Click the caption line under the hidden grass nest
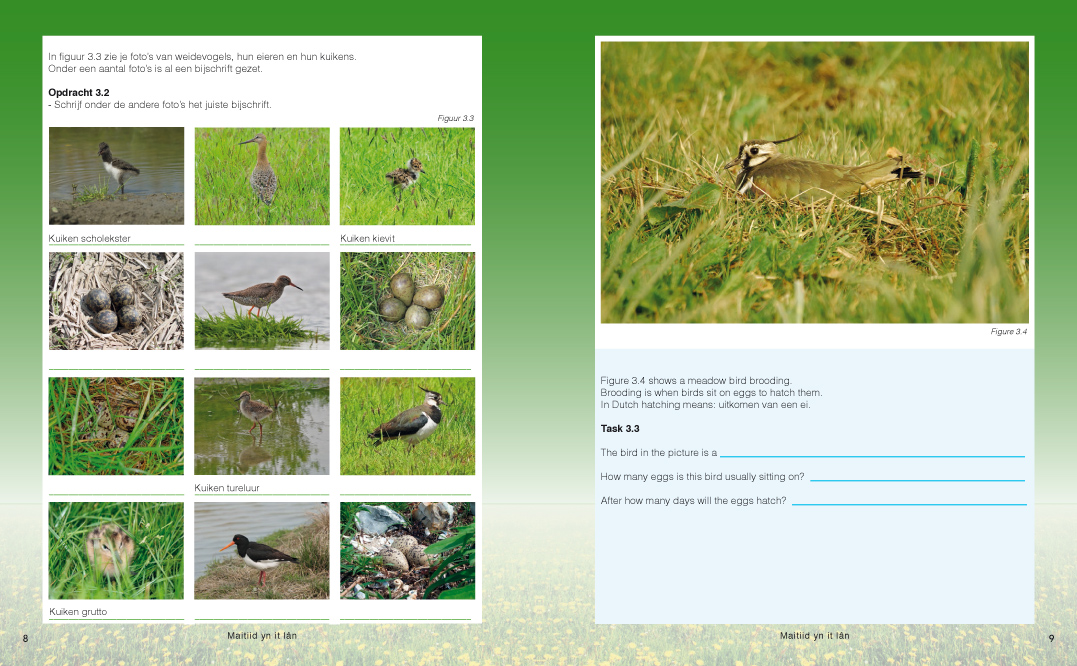The width and height of the screenshot is (1077, 666). coord(116,494)
